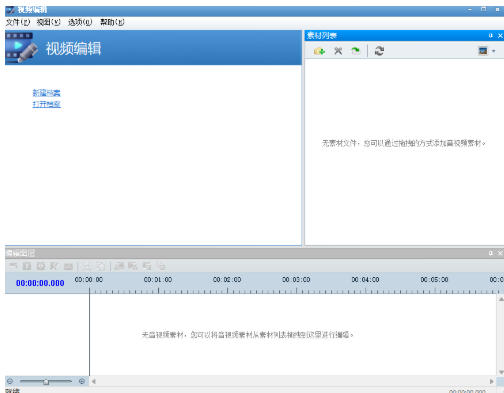This screenshot has height=393, width=504.
Task: Click the zoom in plus icon
Action: (82, 381)
